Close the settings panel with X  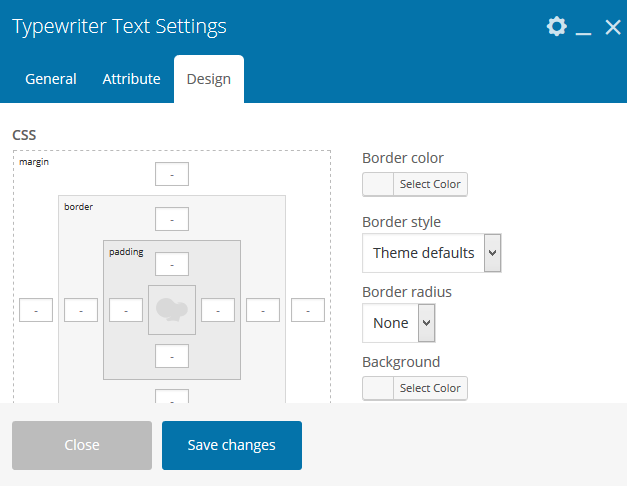click(613, 27)
